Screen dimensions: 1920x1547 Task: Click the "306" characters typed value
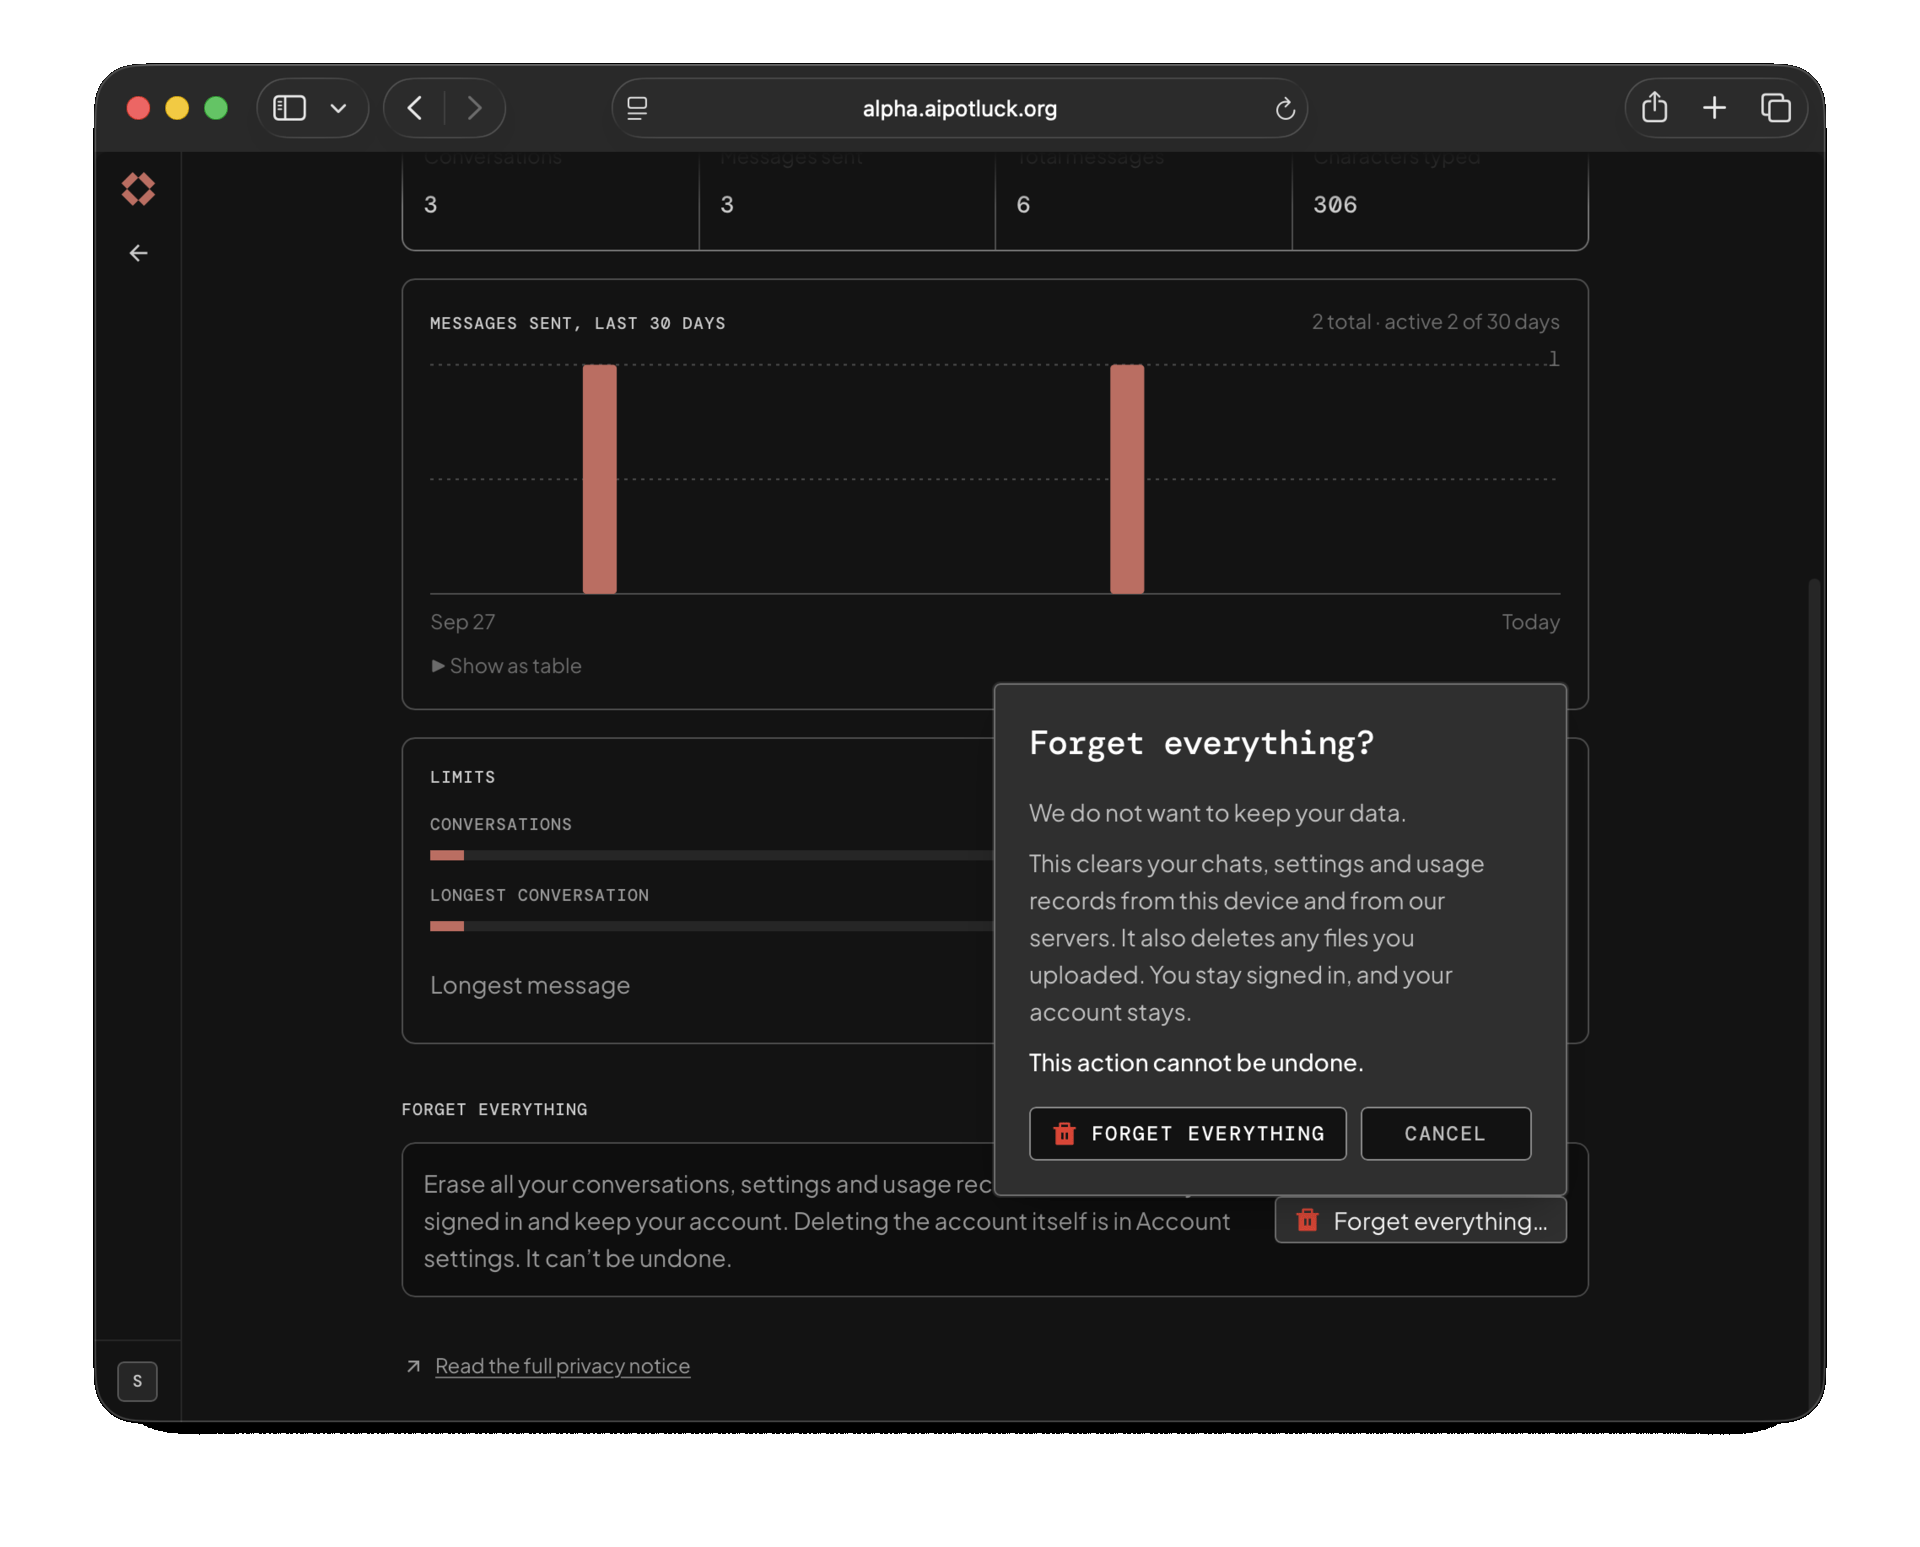click(1335, 205)
